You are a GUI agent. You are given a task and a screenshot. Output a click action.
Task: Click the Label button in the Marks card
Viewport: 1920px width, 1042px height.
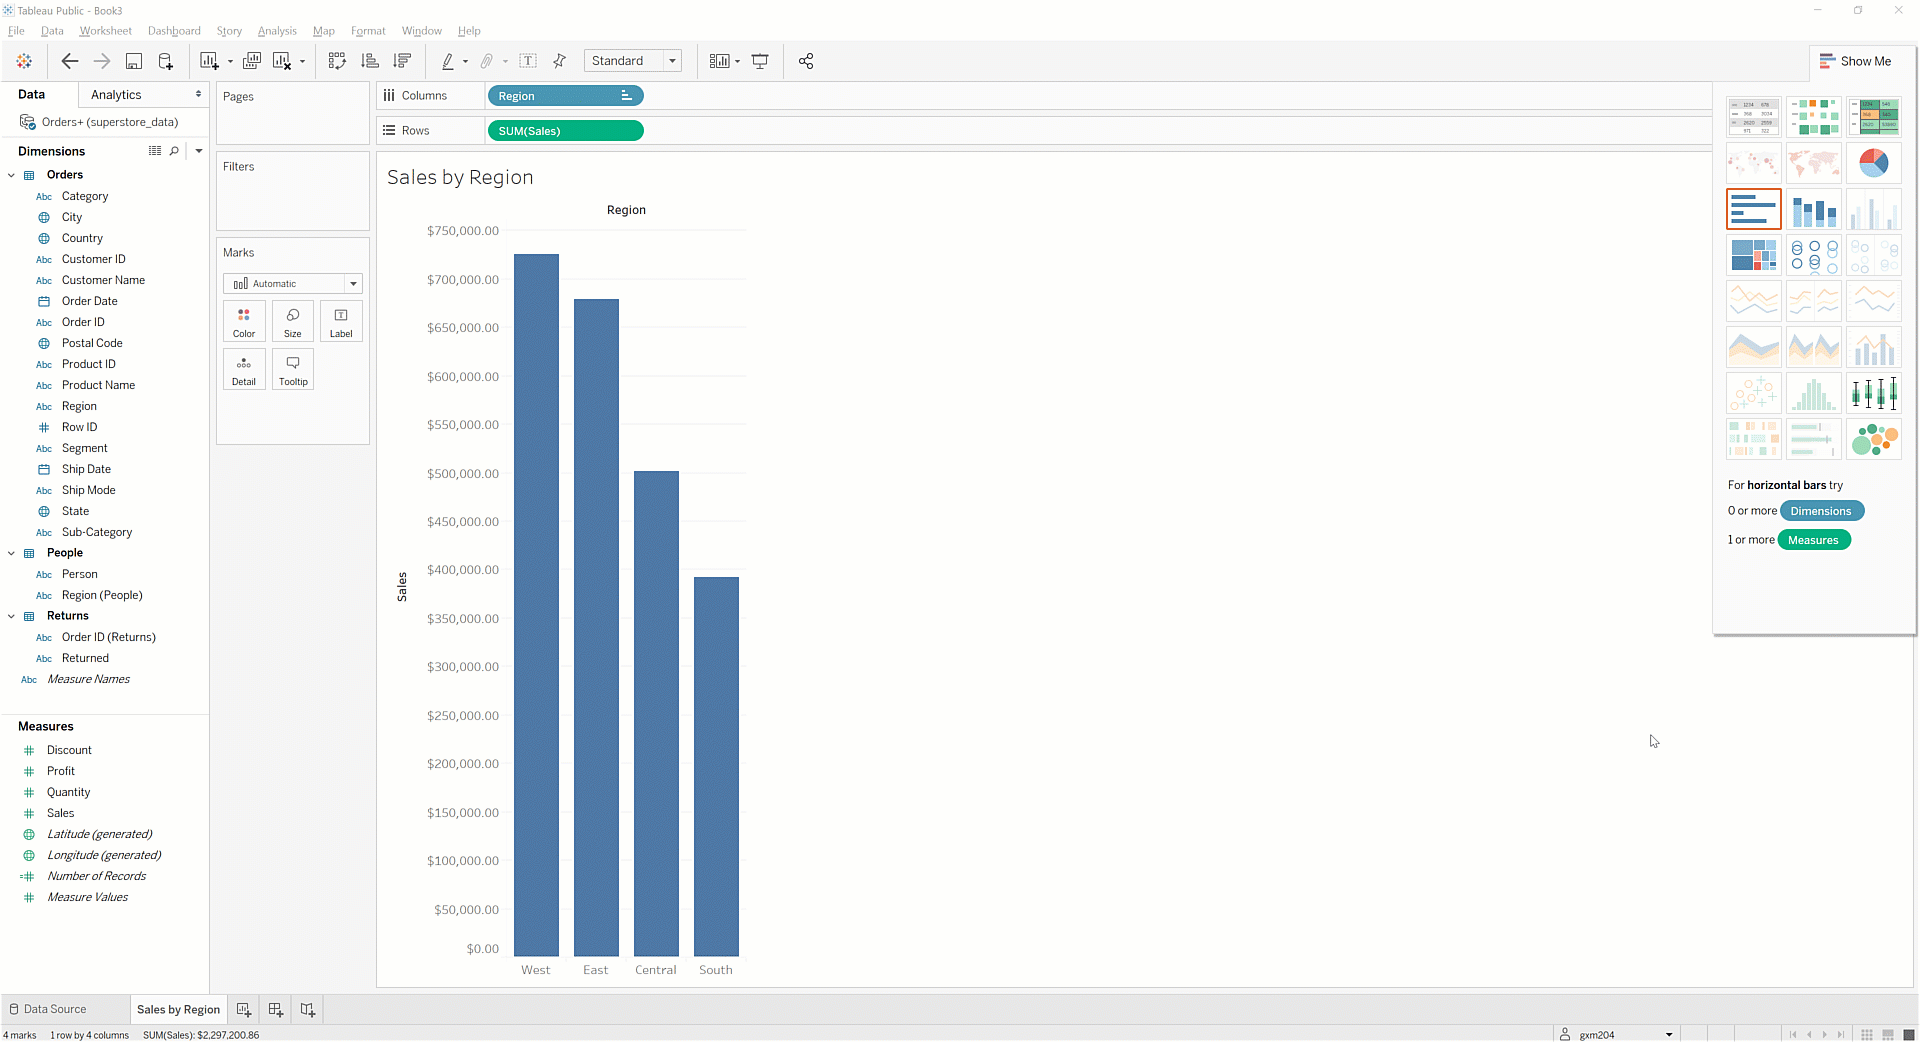(x=341, y=322)
